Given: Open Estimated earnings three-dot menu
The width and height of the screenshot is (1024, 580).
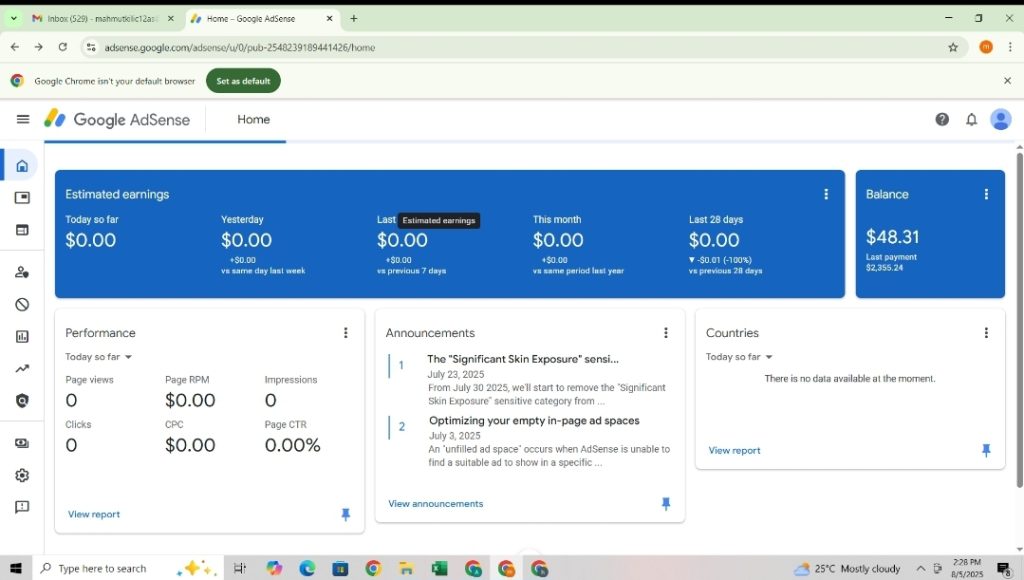Looking at the screenshot, I should [826, 194].
